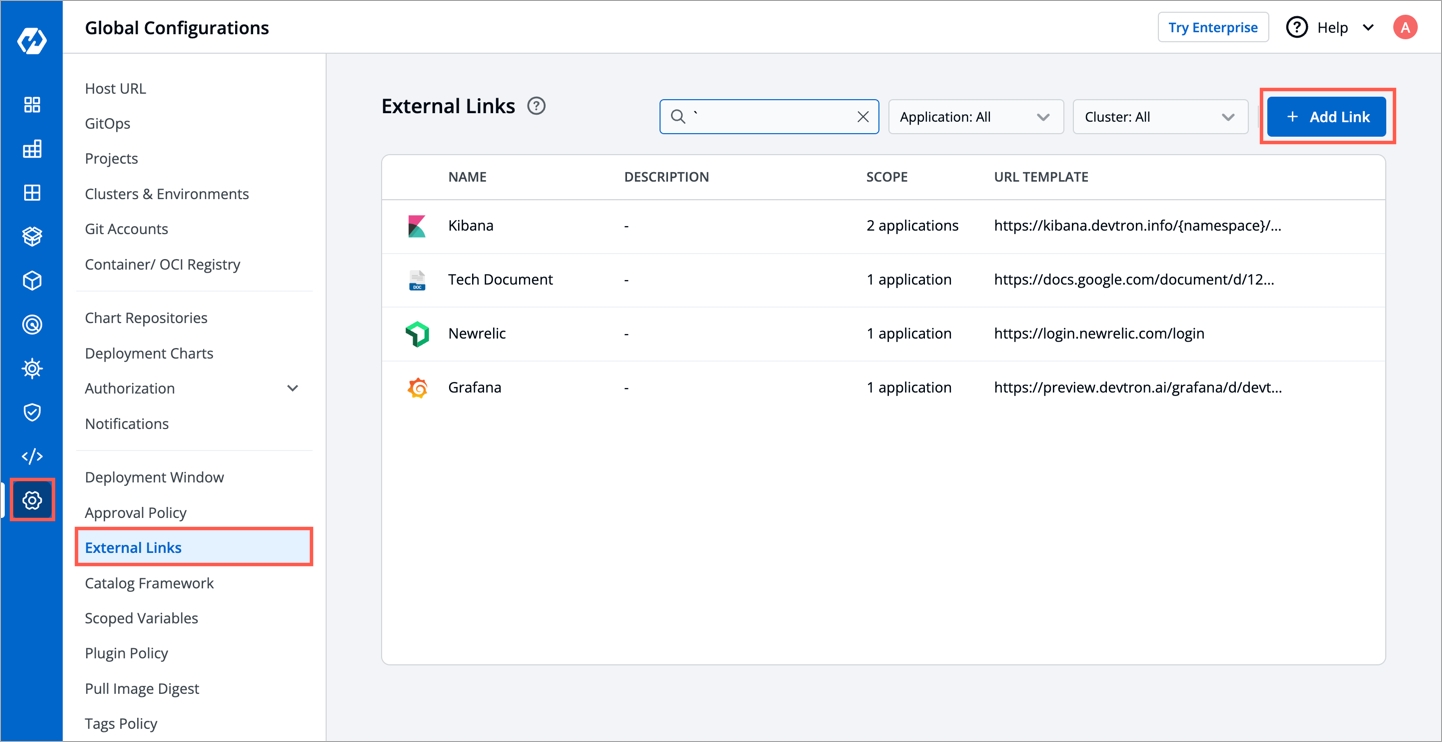Go to Deployment Window
Screen dimensions: 1442x742
(x=154, y=477)
